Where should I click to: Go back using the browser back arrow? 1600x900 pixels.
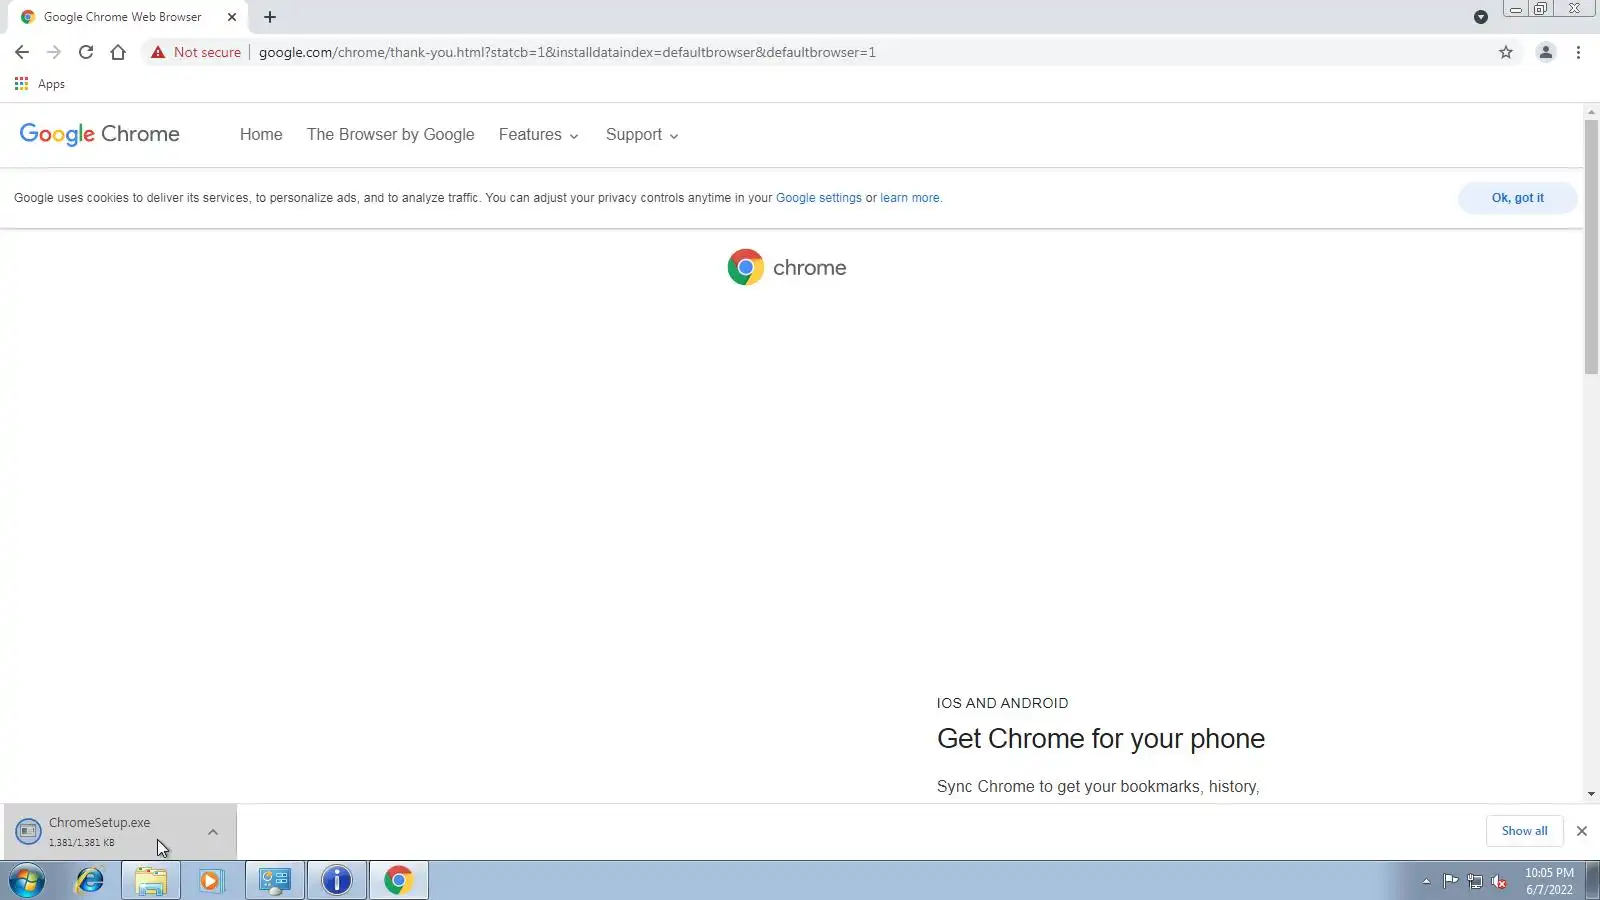click(22, 52)
